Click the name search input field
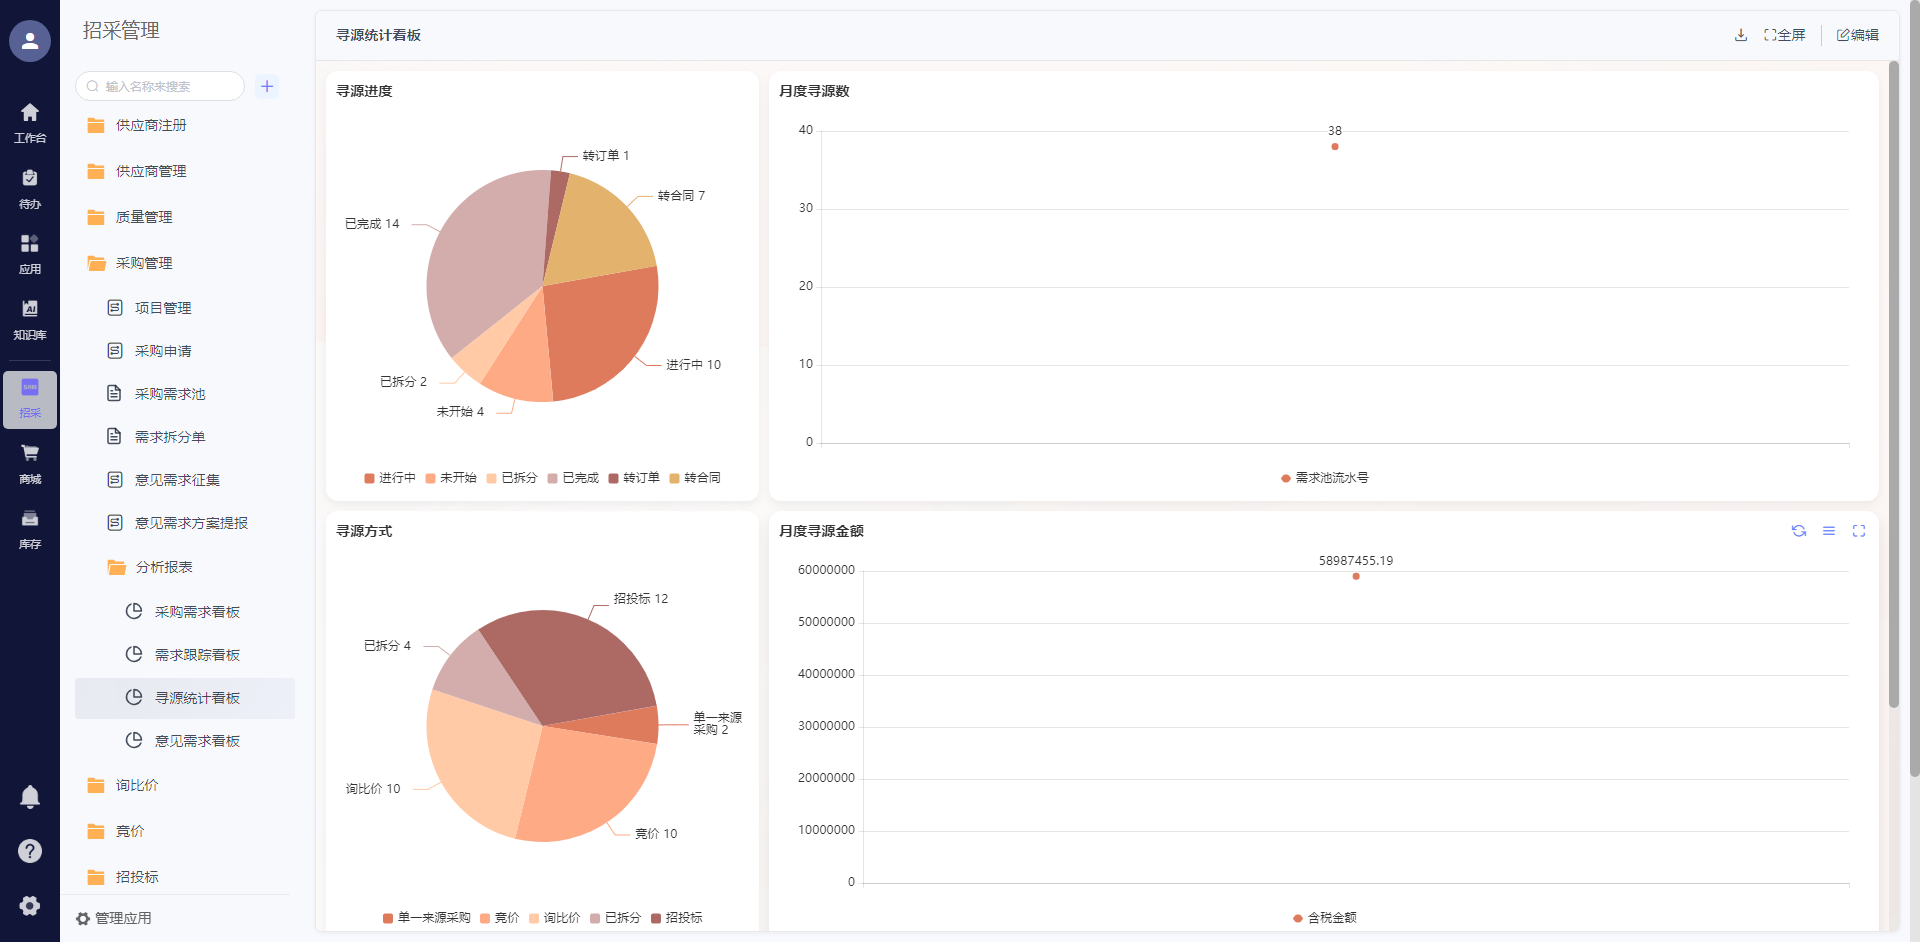 [165, 86]
